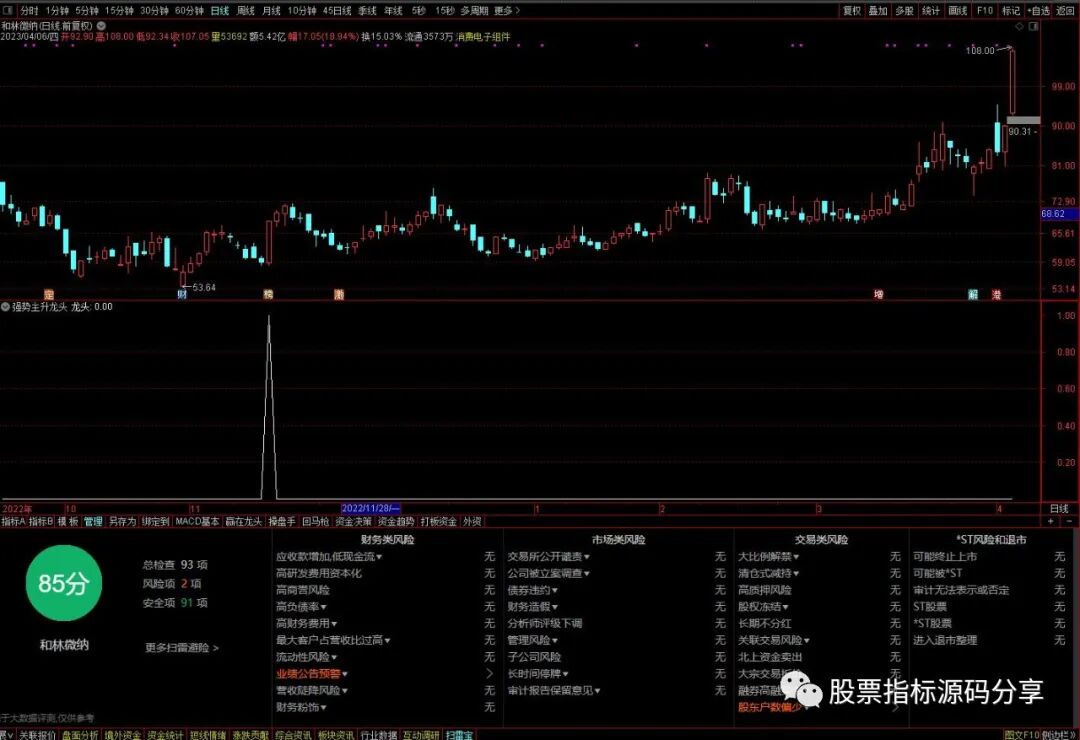This screenshot has height=740, width=1080.
Task: Switch to 1分钟 chart period
Action: [57, 10]
